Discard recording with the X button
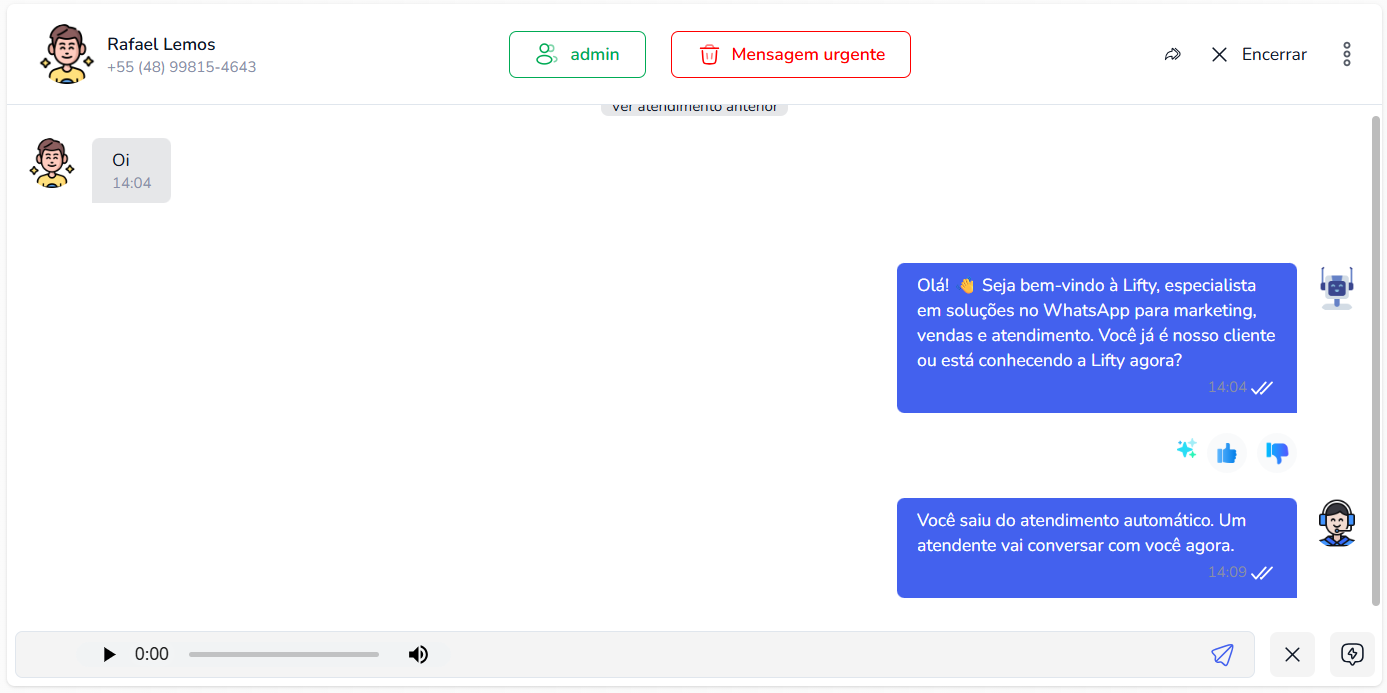The width and height of the screenshot is (1387, 693). (1292, 655)
